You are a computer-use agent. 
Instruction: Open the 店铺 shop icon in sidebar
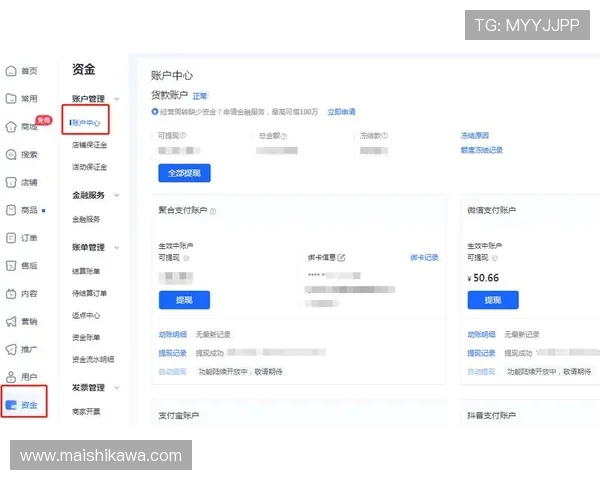(11, 182)
